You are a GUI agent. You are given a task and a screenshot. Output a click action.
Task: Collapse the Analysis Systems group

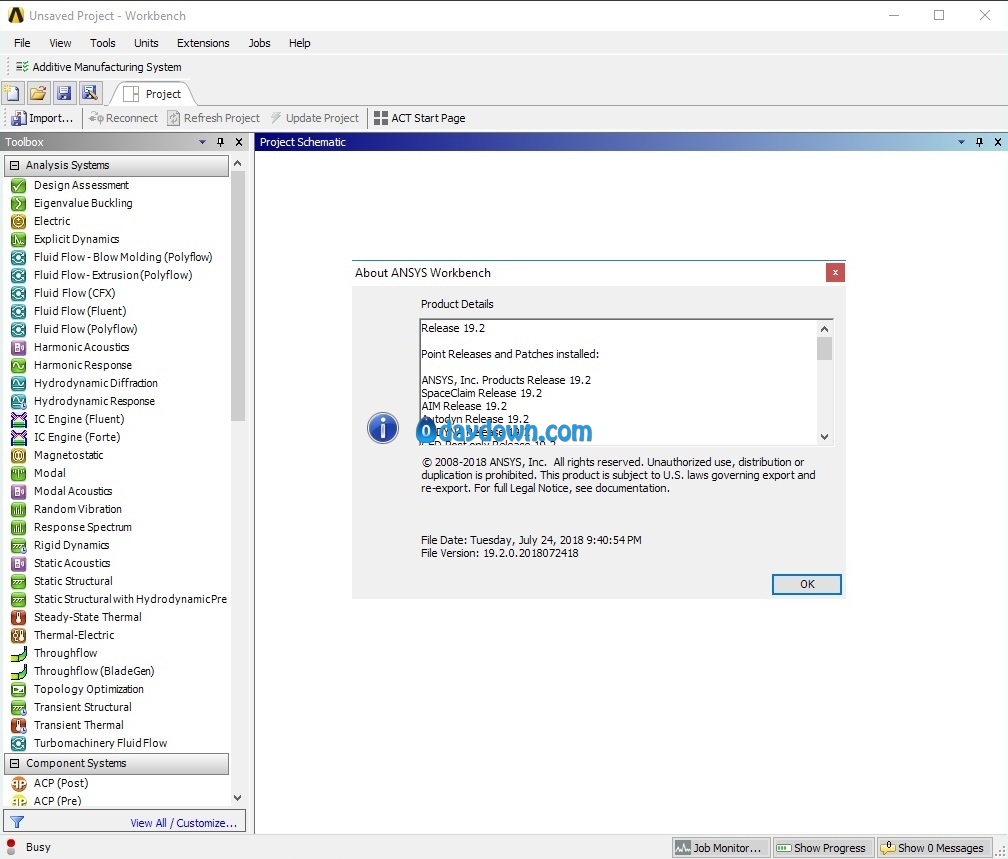click(14, 165)
